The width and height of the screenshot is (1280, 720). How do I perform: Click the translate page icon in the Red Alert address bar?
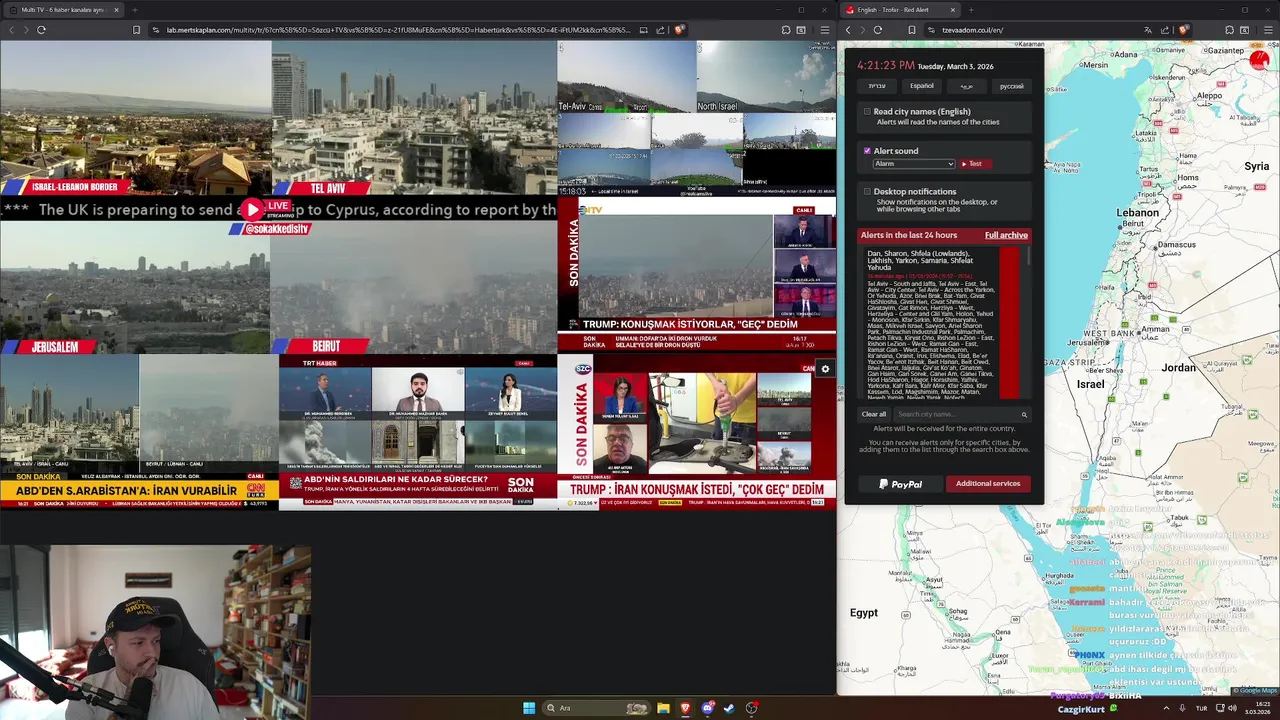tap(1147, 30)
